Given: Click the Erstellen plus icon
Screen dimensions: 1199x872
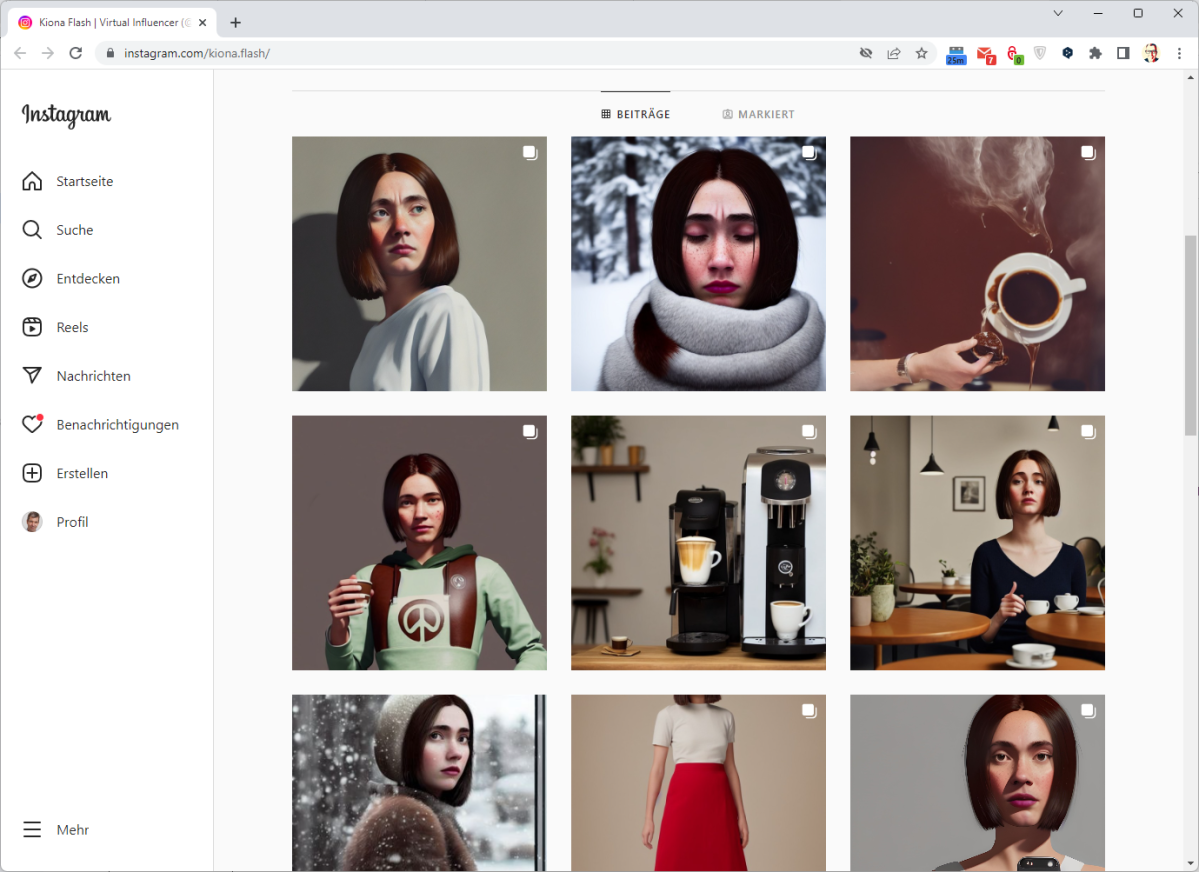Looking at the screenshot, I should pos(32,473).
